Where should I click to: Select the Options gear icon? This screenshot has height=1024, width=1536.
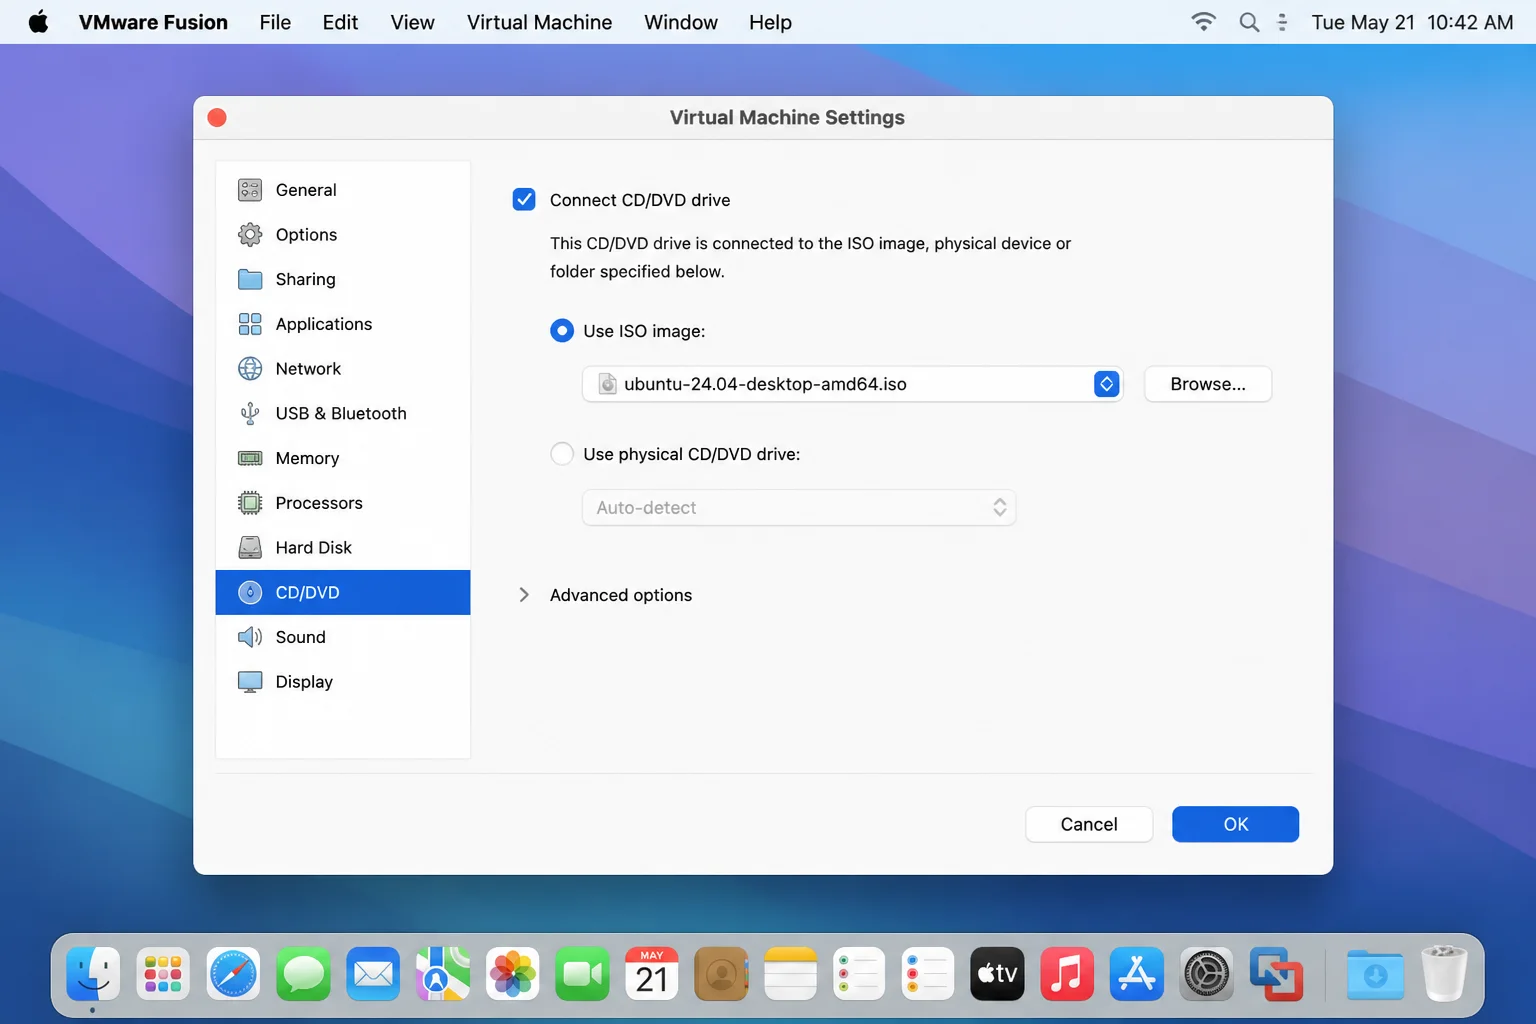click(250, 235)
